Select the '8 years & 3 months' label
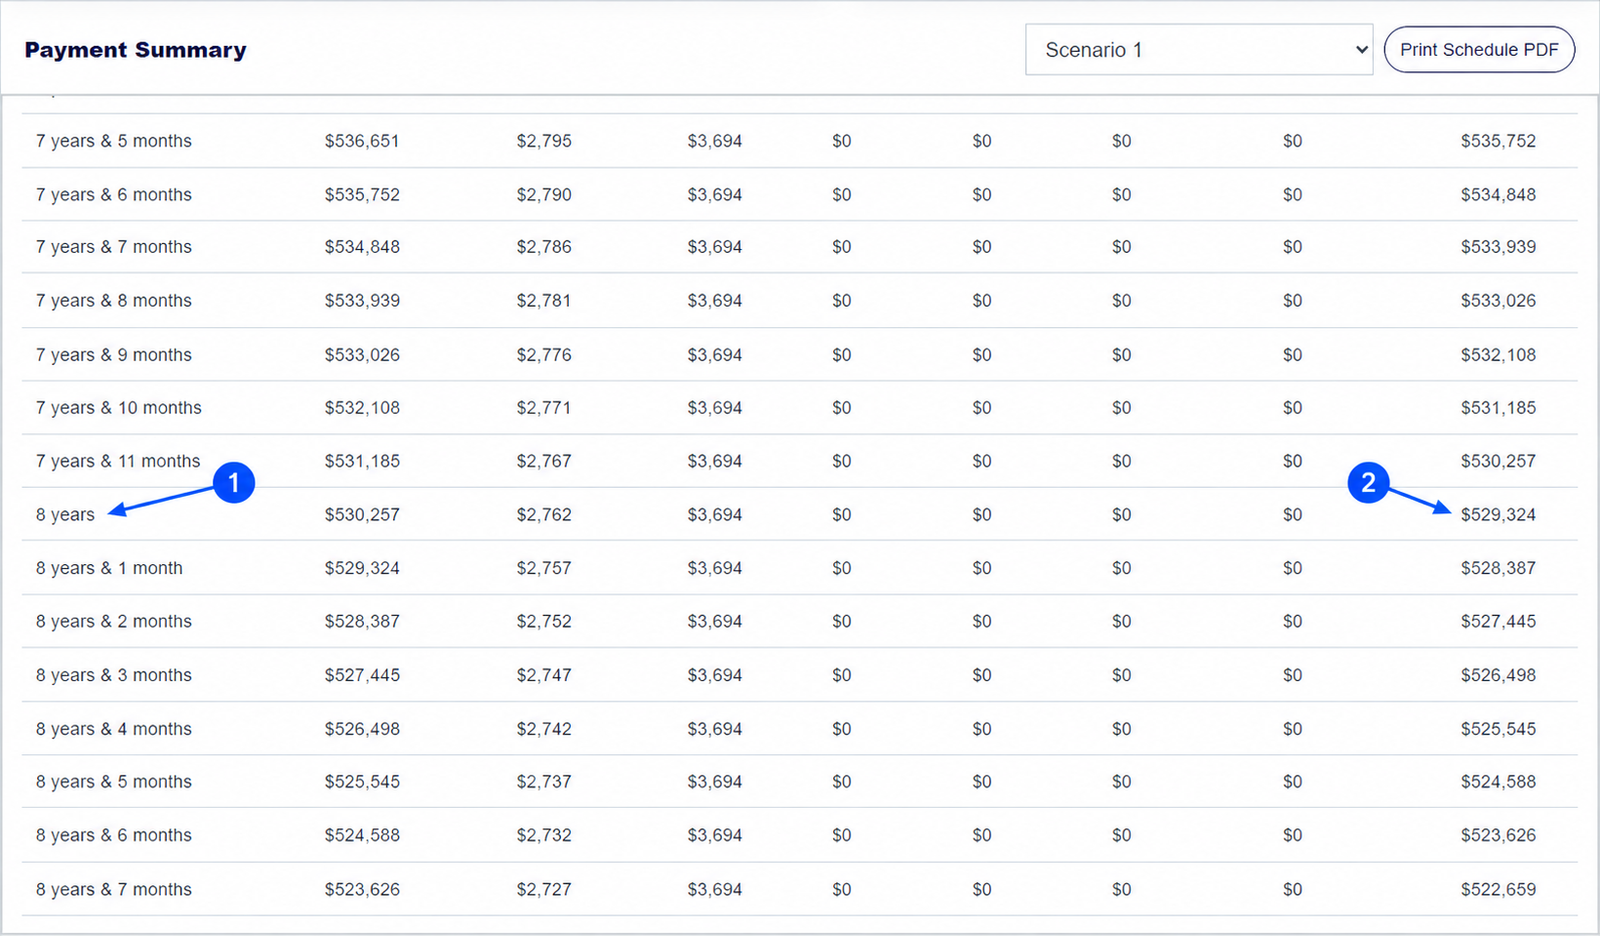 click(x=114, y=675)
